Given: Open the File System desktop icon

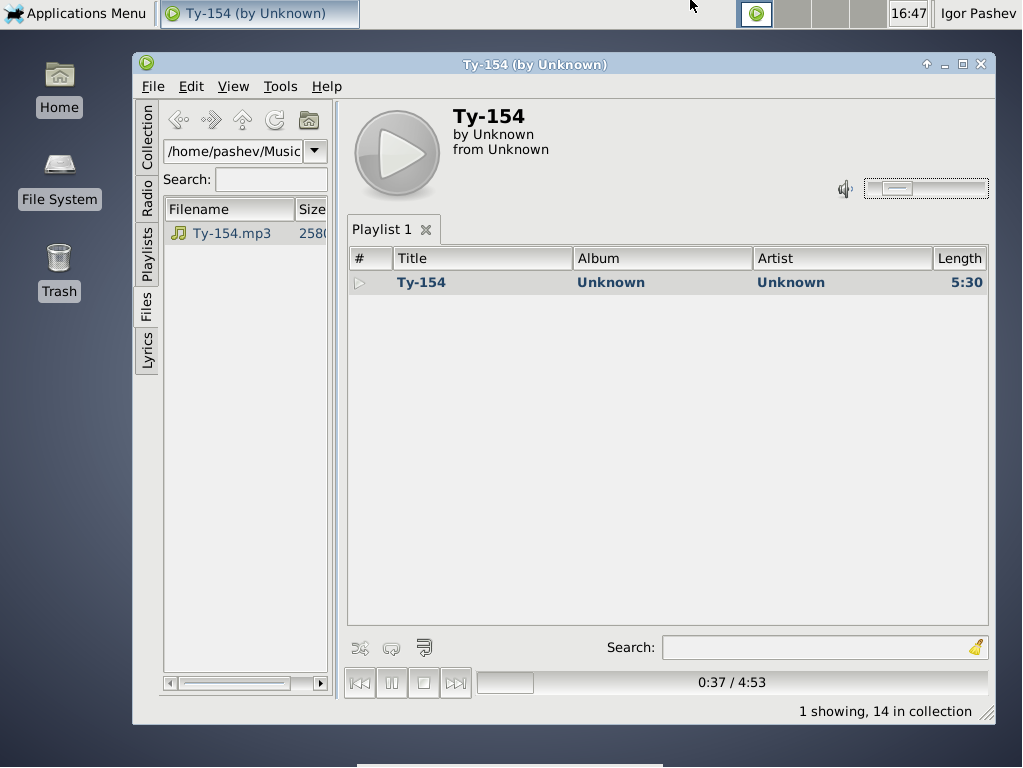Looking at the screenshot, I should tap(59, 181).
